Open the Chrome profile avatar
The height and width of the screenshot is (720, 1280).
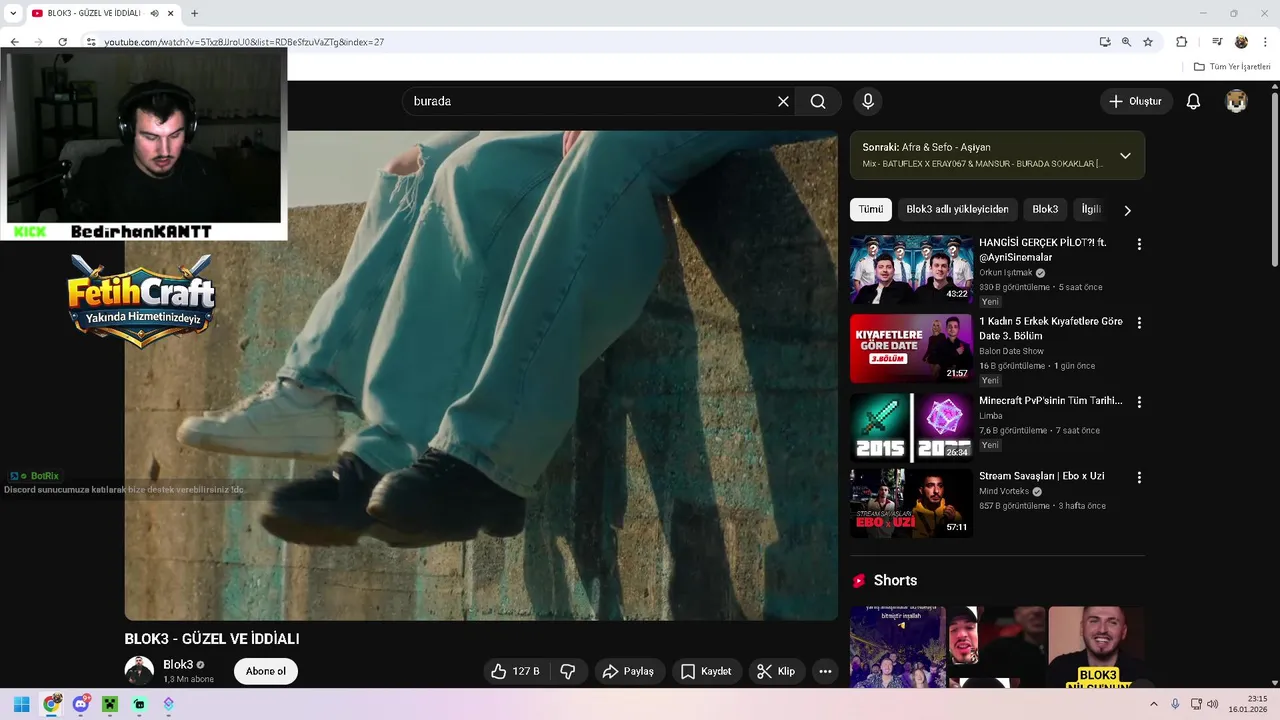(x=1241, y=42)
